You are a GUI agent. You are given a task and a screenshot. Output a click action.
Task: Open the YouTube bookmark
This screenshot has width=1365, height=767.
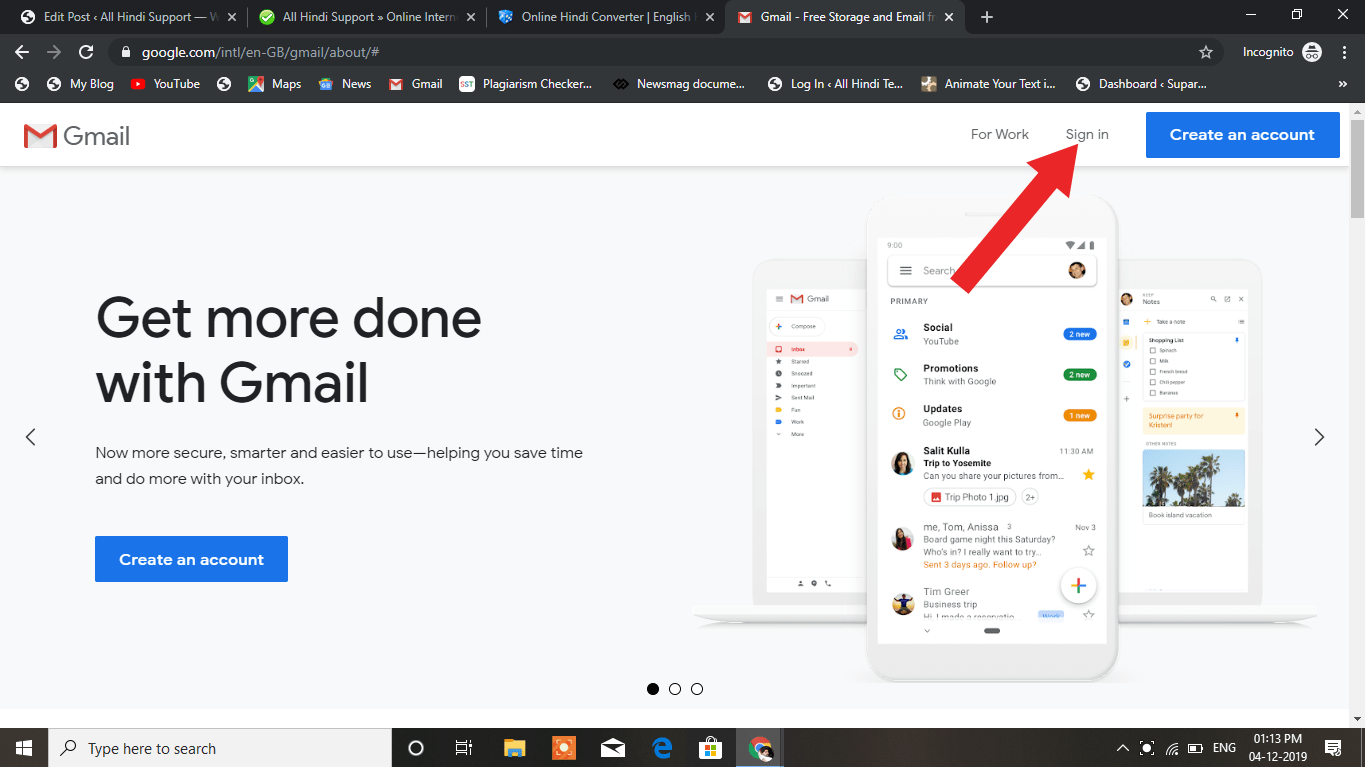(x=165, y=84)
